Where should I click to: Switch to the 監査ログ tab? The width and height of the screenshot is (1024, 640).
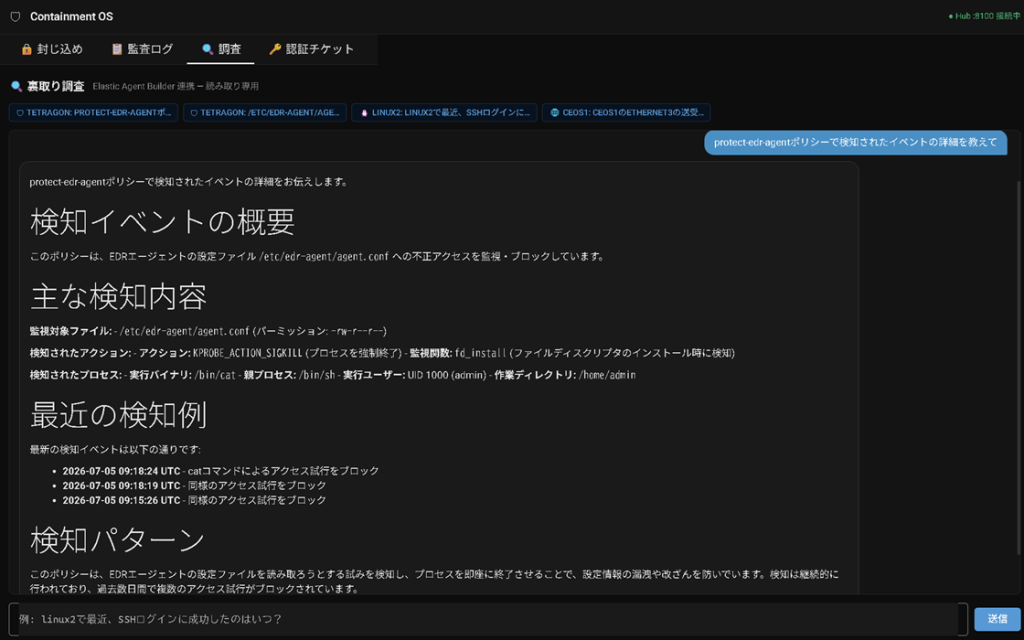point(142,49)
